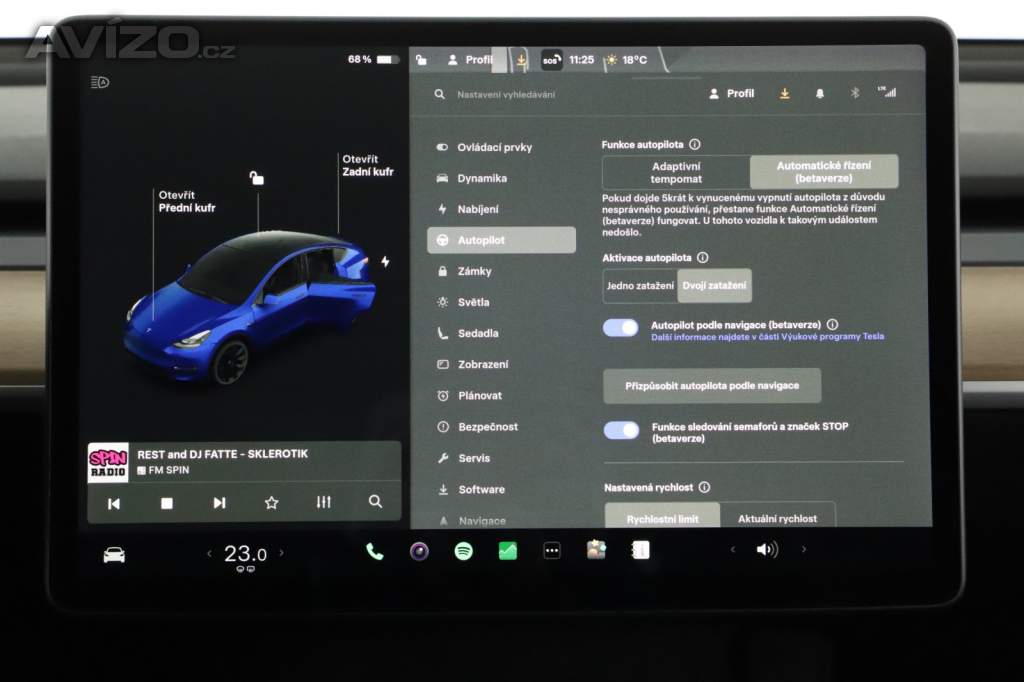Open Profil dropdown in settings header

732,93
